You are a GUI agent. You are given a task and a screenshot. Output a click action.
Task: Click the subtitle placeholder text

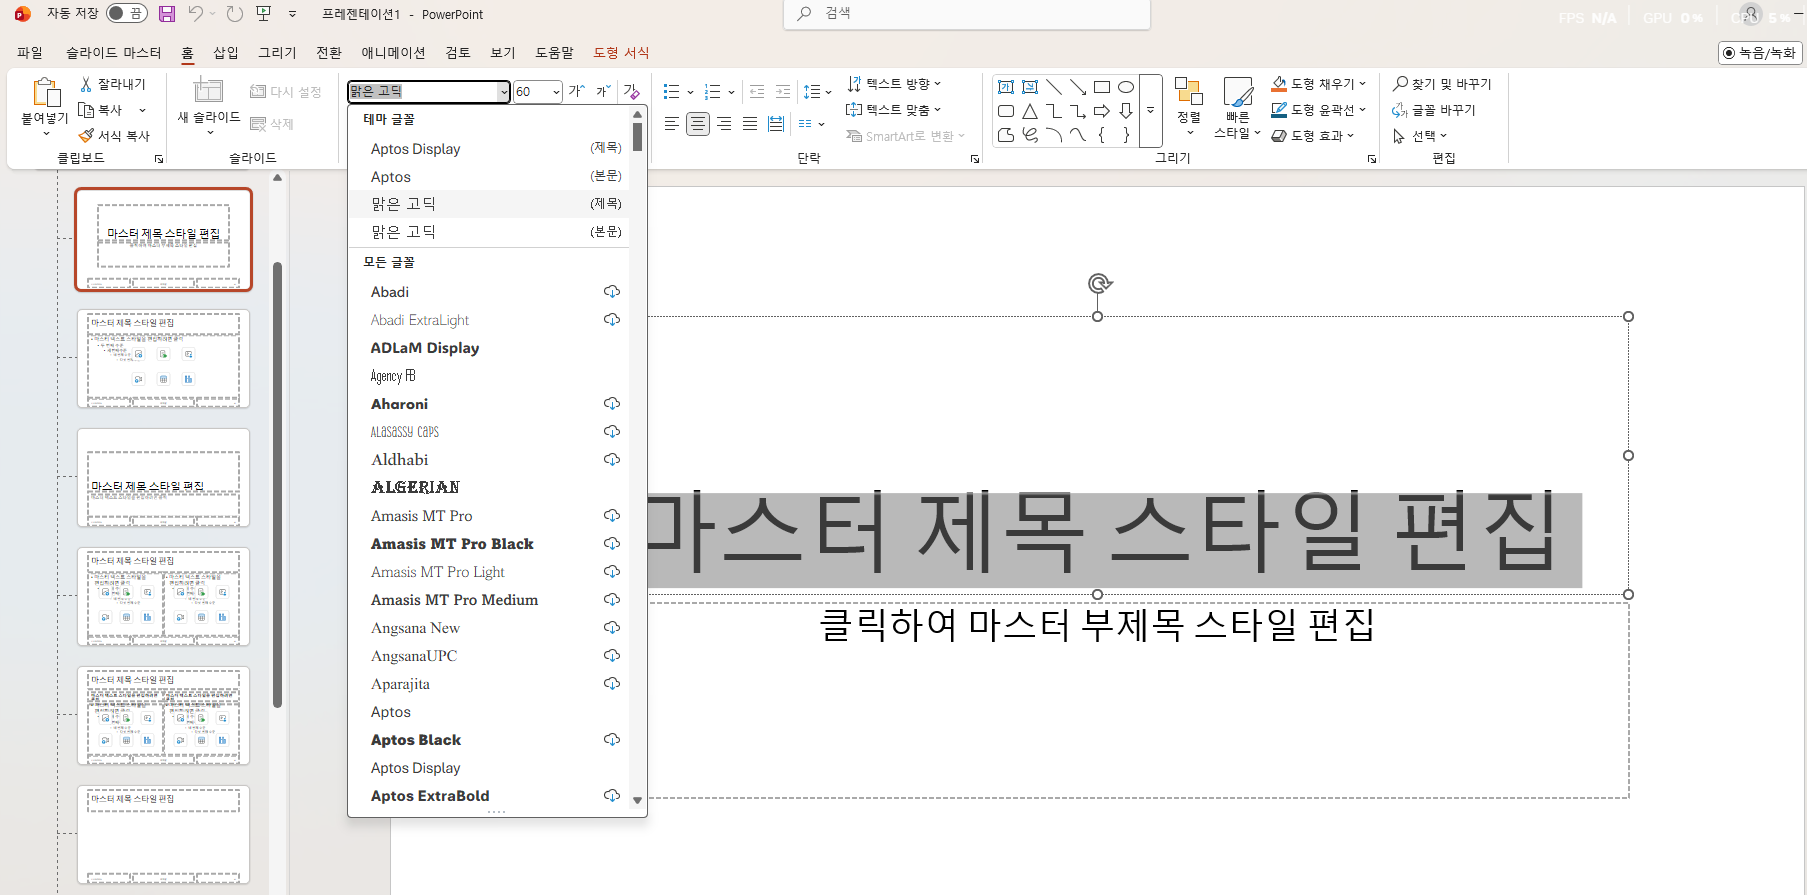coord(1096,625)
